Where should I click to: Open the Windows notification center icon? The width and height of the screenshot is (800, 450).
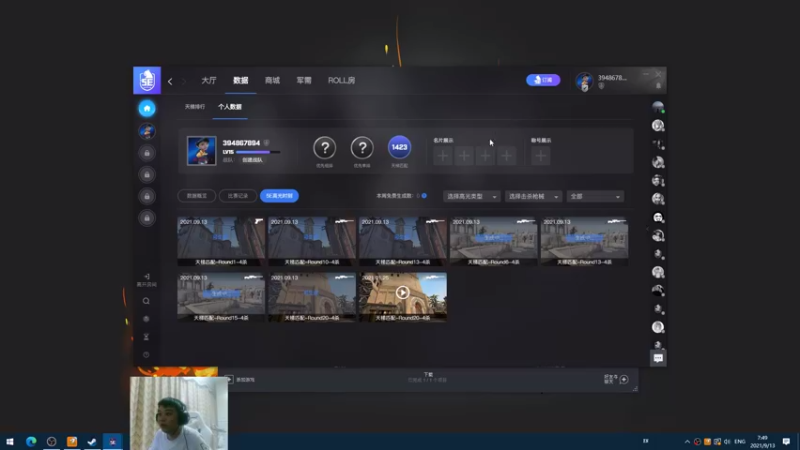pyautogui.click(x=786, y=441)
